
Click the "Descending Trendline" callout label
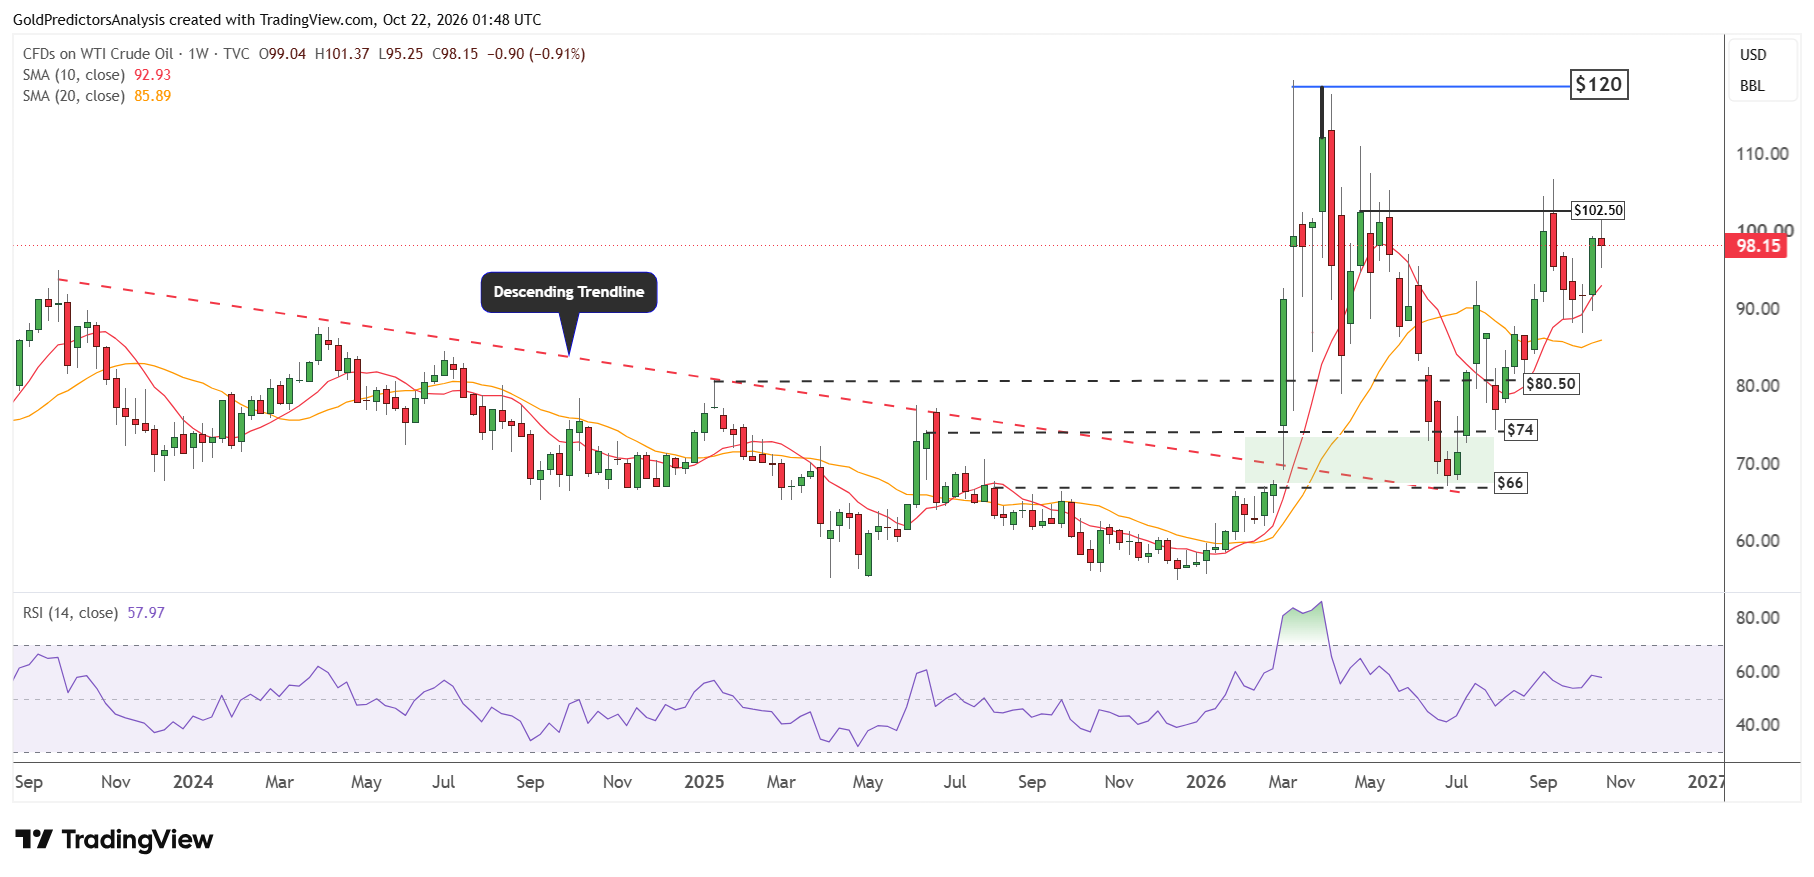569,292
